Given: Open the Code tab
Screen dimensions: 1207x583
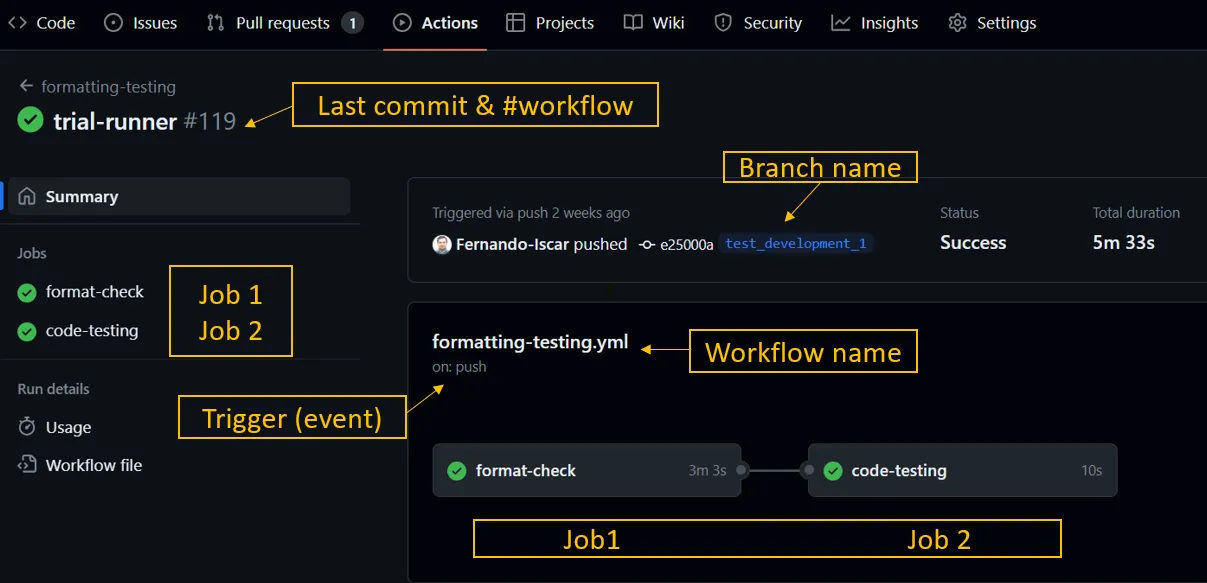Looking at the screenshot, I should click(42, 23).
